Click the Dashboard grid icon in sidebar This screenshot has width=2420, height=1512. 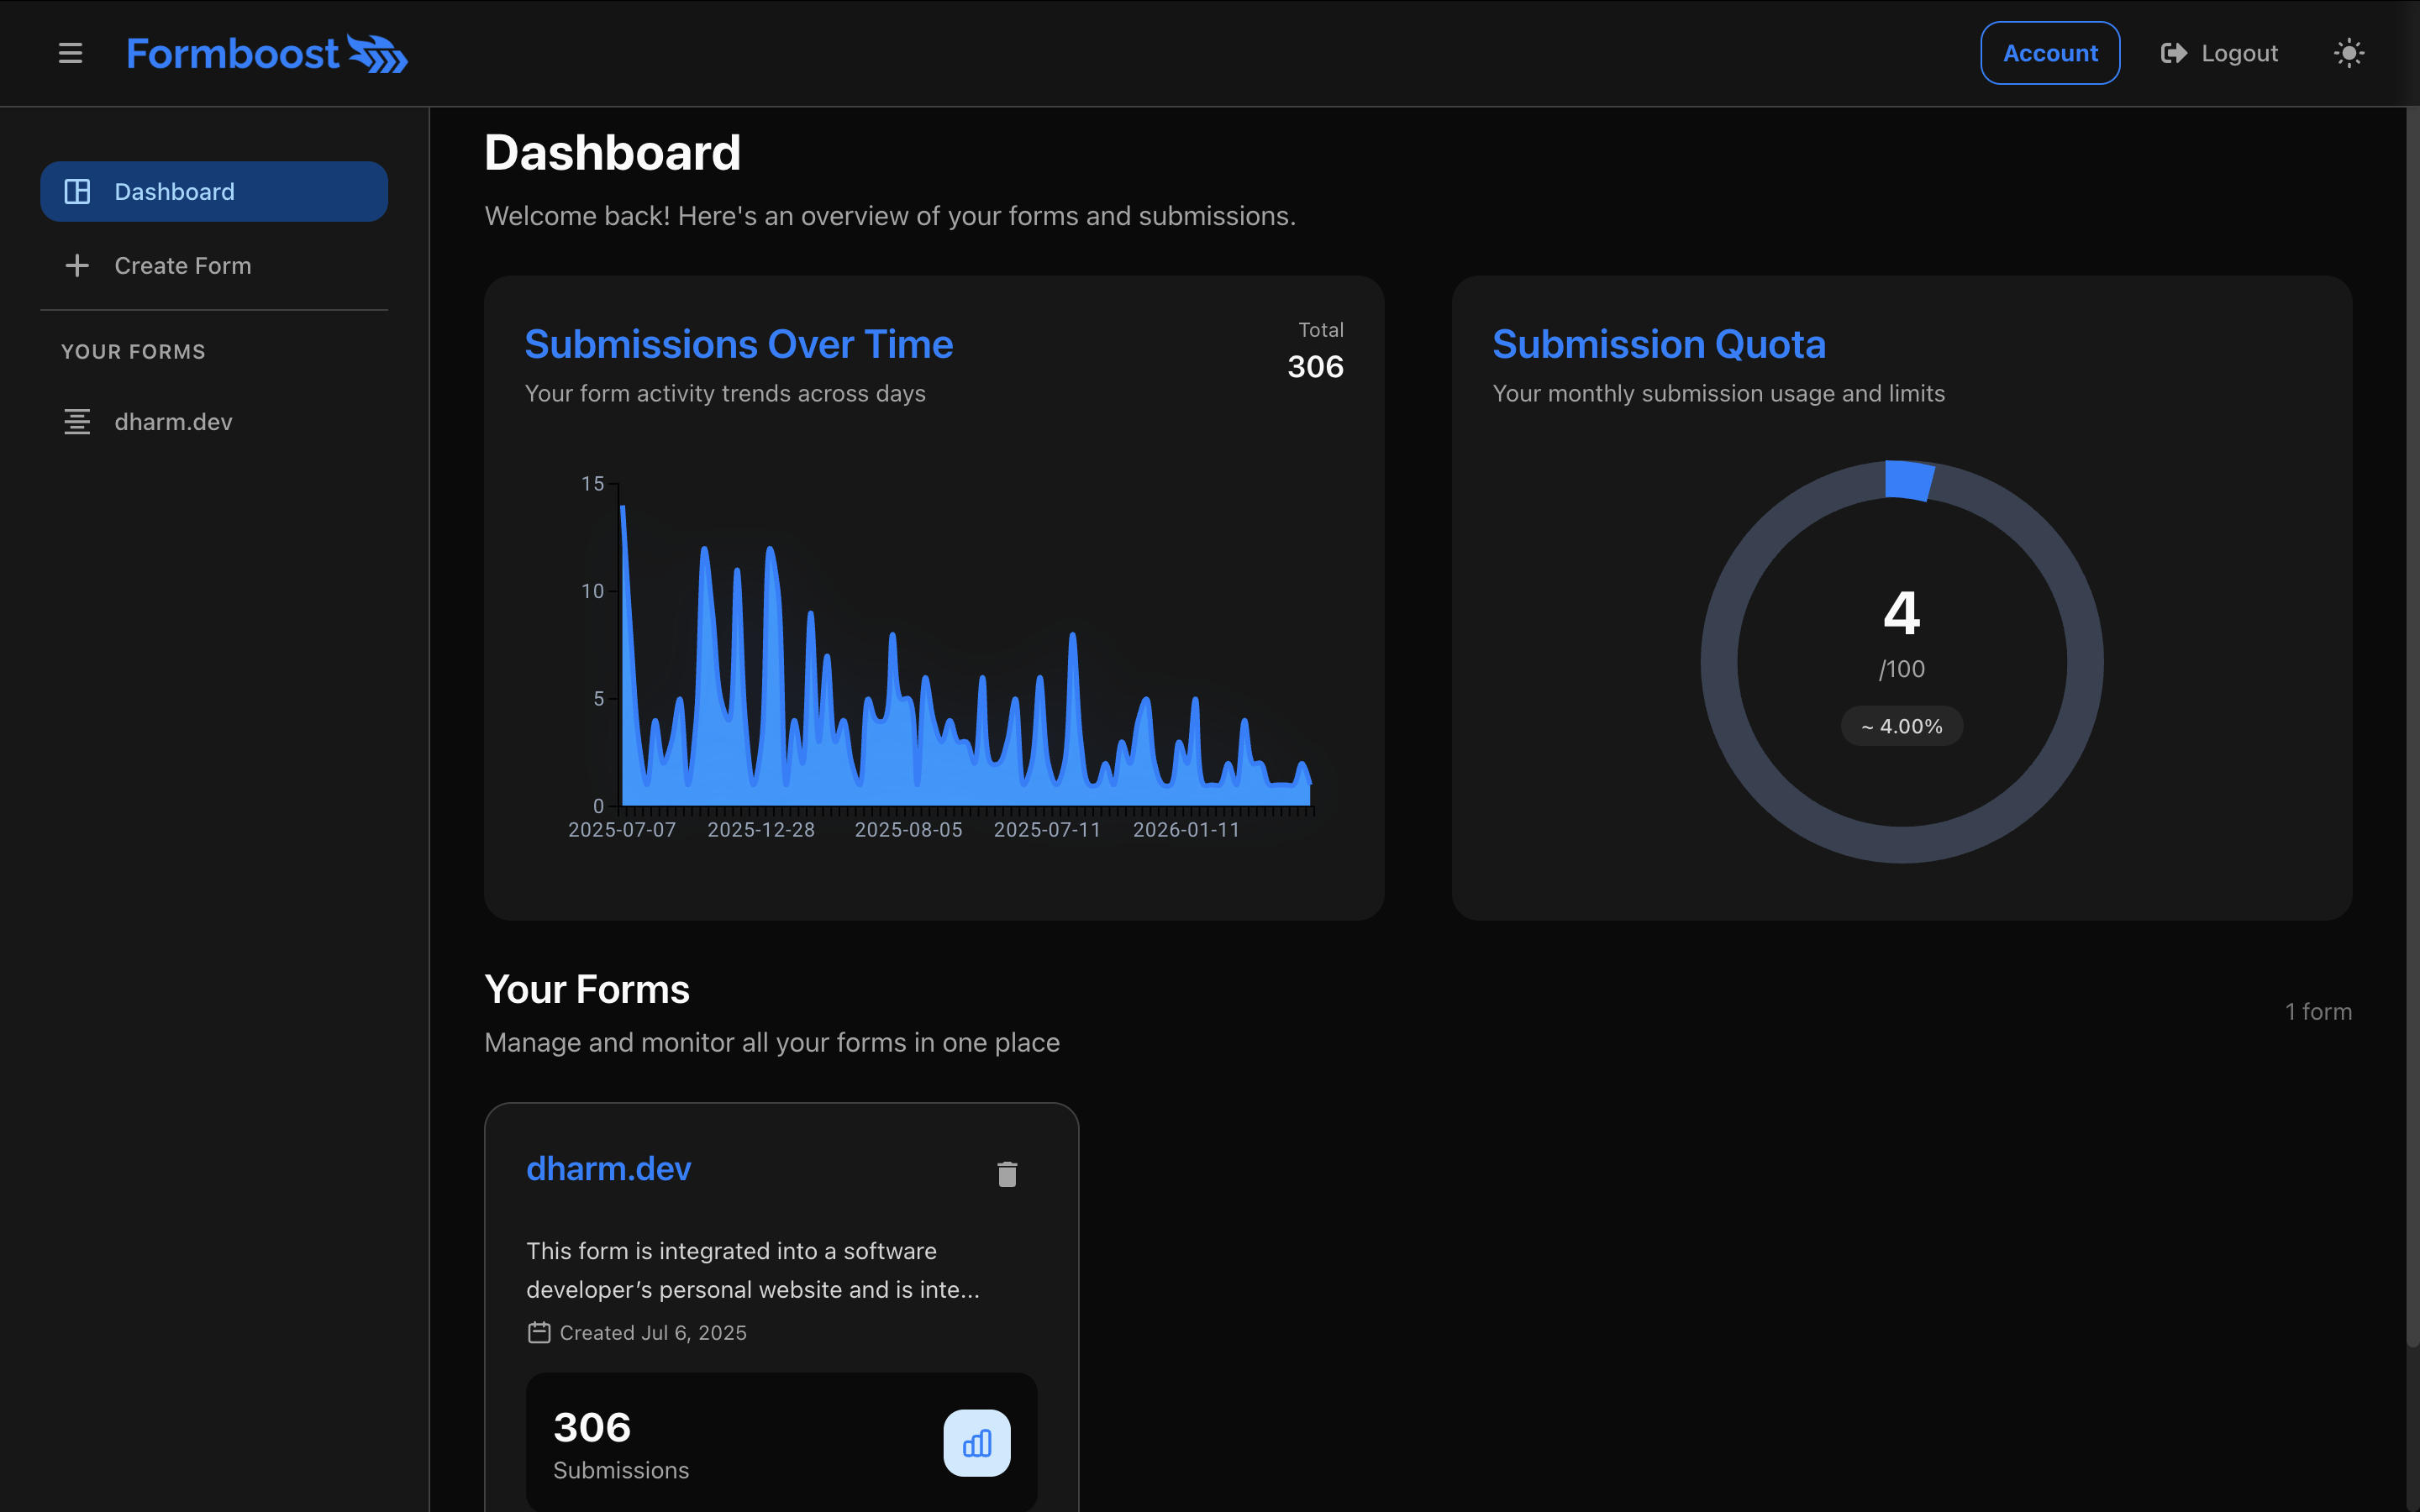(x=77, y=191)
